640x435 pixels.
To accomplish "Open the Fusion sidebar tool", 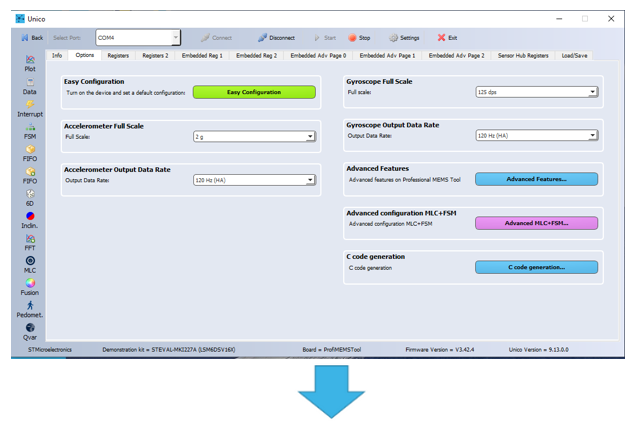I will pyautogui.click(x=30, y=288).
